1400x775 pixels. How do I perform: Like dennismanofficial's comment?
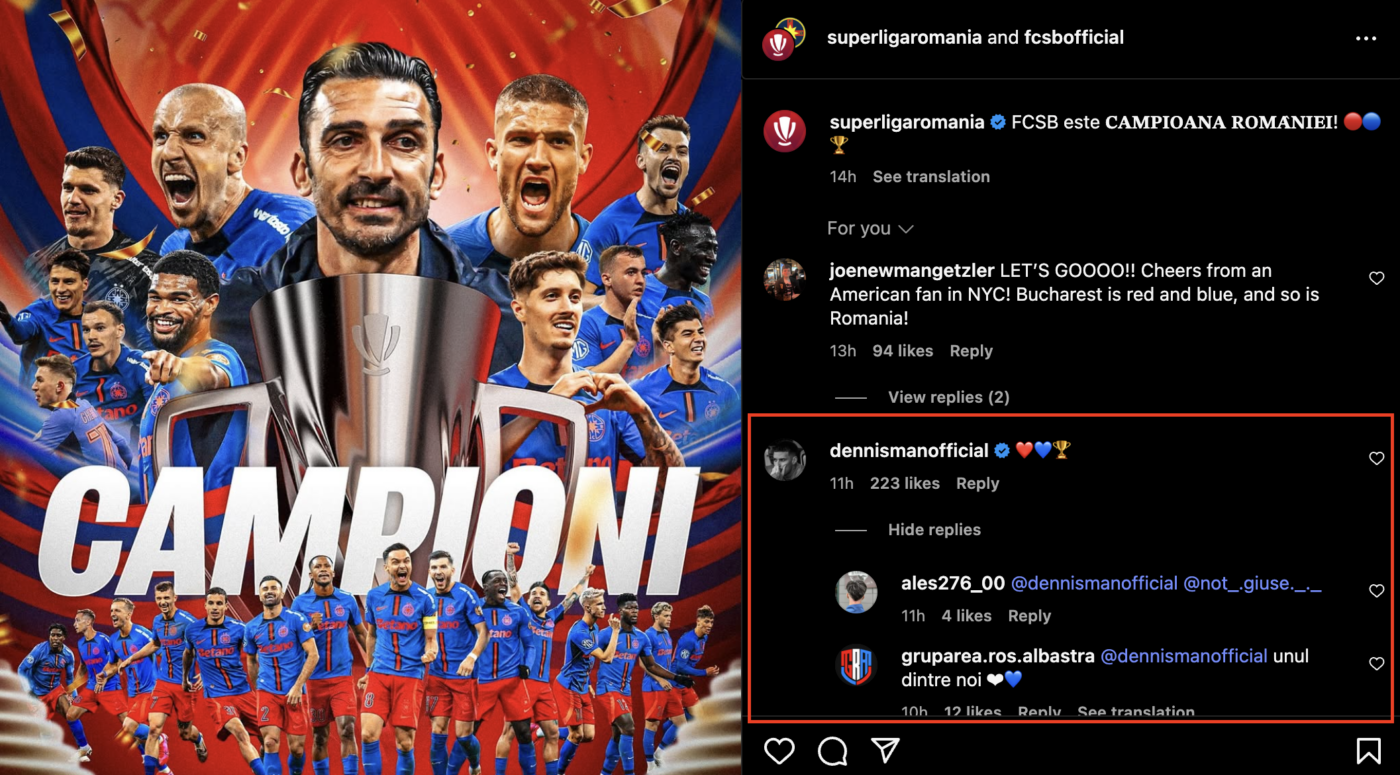1376,458
